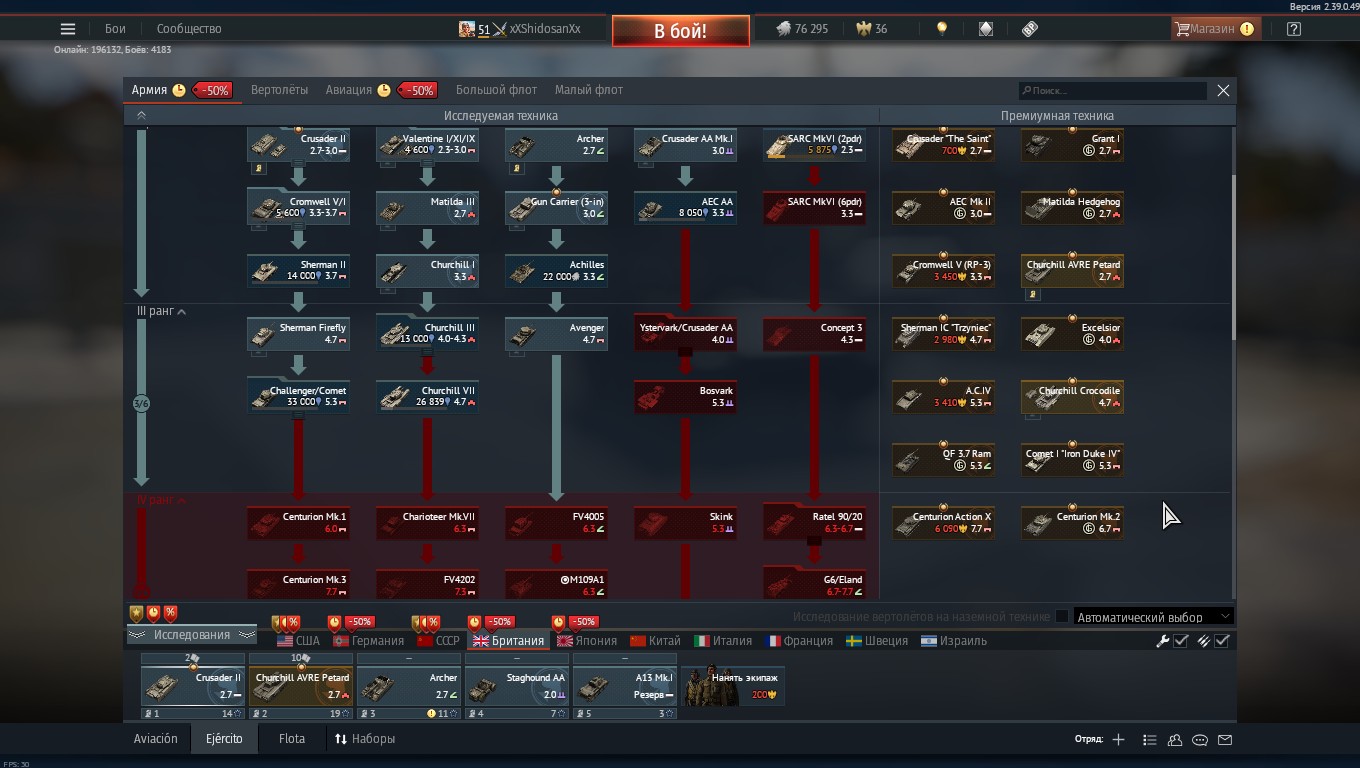Select Archer crew slot

pyautogui.click(x=408, y=686)
